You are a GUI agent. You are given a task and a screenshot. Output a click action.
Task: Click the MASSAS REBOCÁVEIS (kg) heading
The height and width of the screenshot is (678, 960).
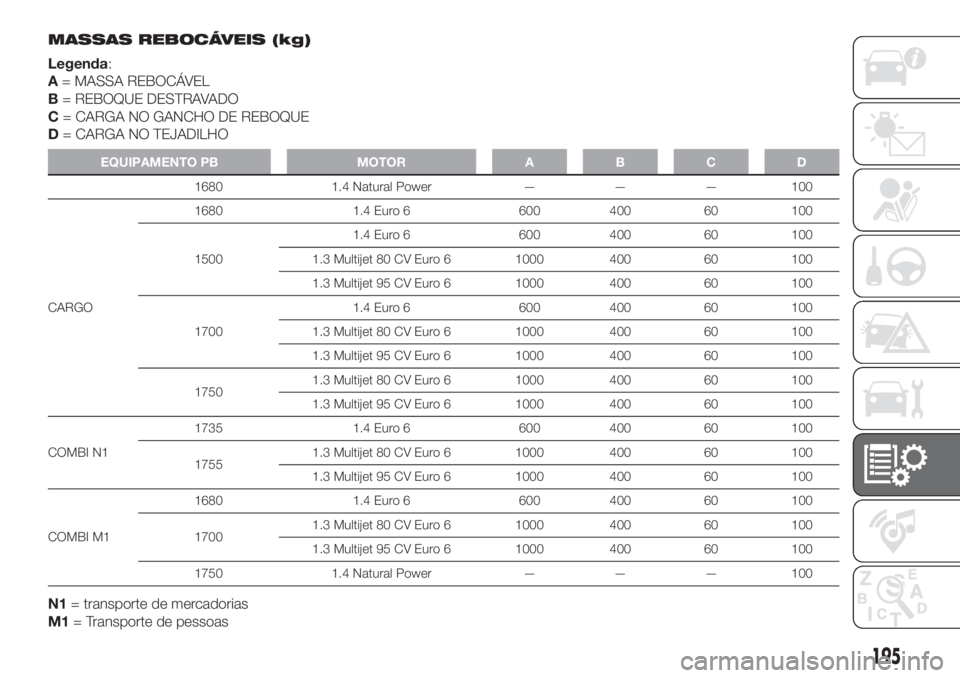click(179, 40)
